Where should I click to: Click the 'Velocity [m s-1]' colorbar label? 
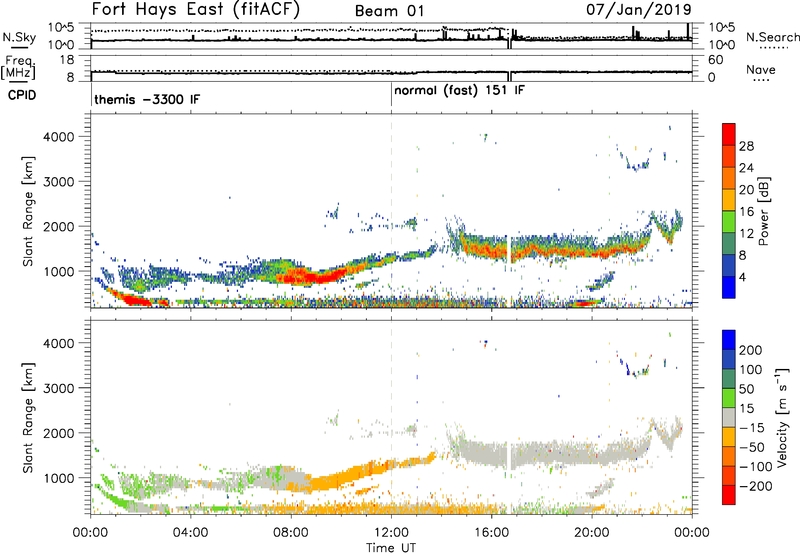click(x=781, y=417)
